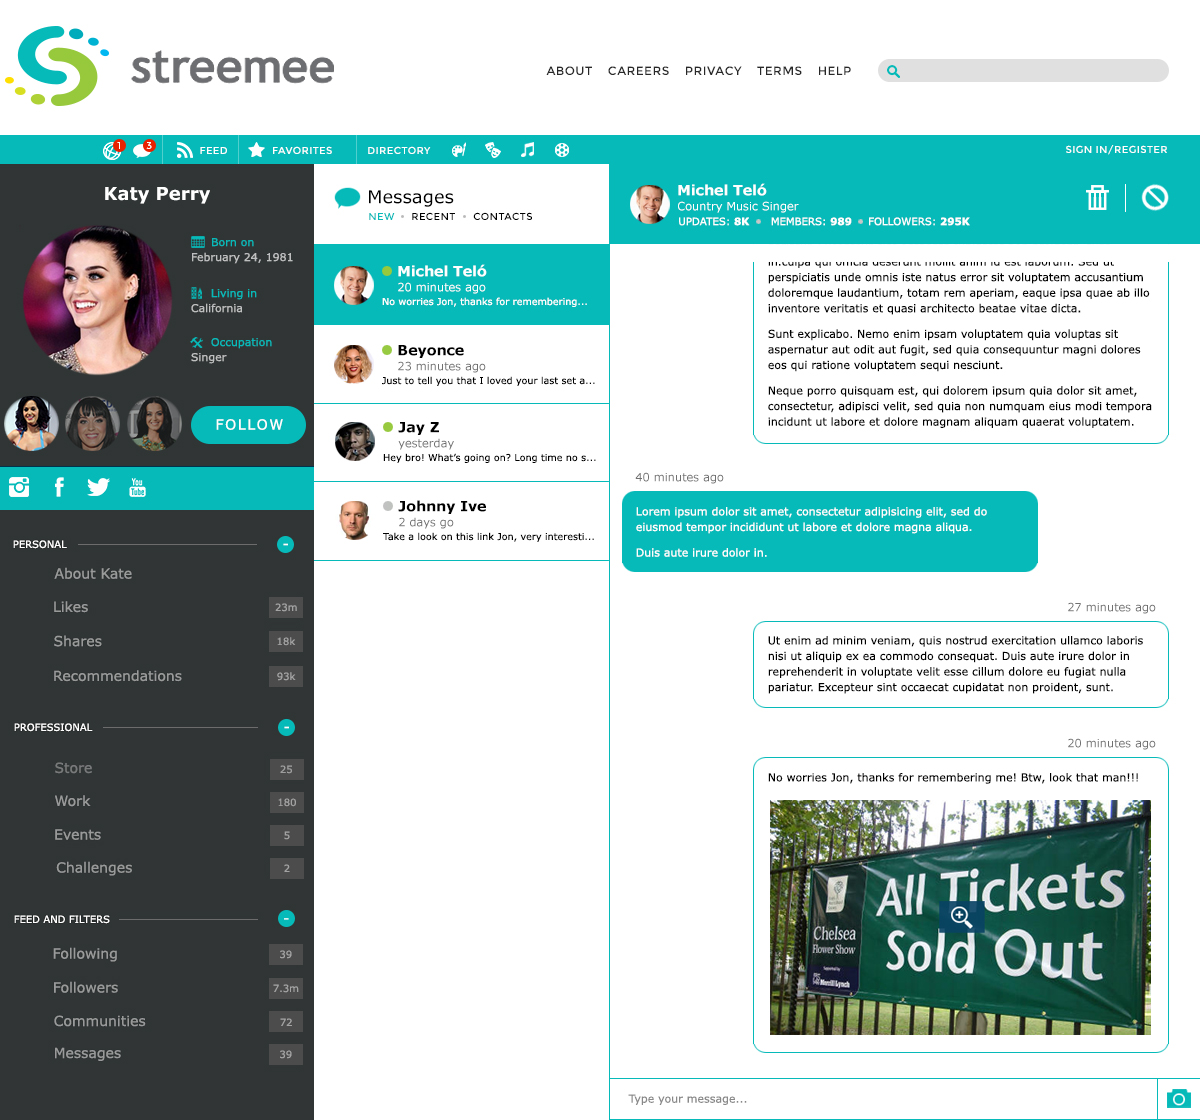Click the Messages speech bubble icon
The width and height of the screenshot is (1200, 1120).
[347, 197]
